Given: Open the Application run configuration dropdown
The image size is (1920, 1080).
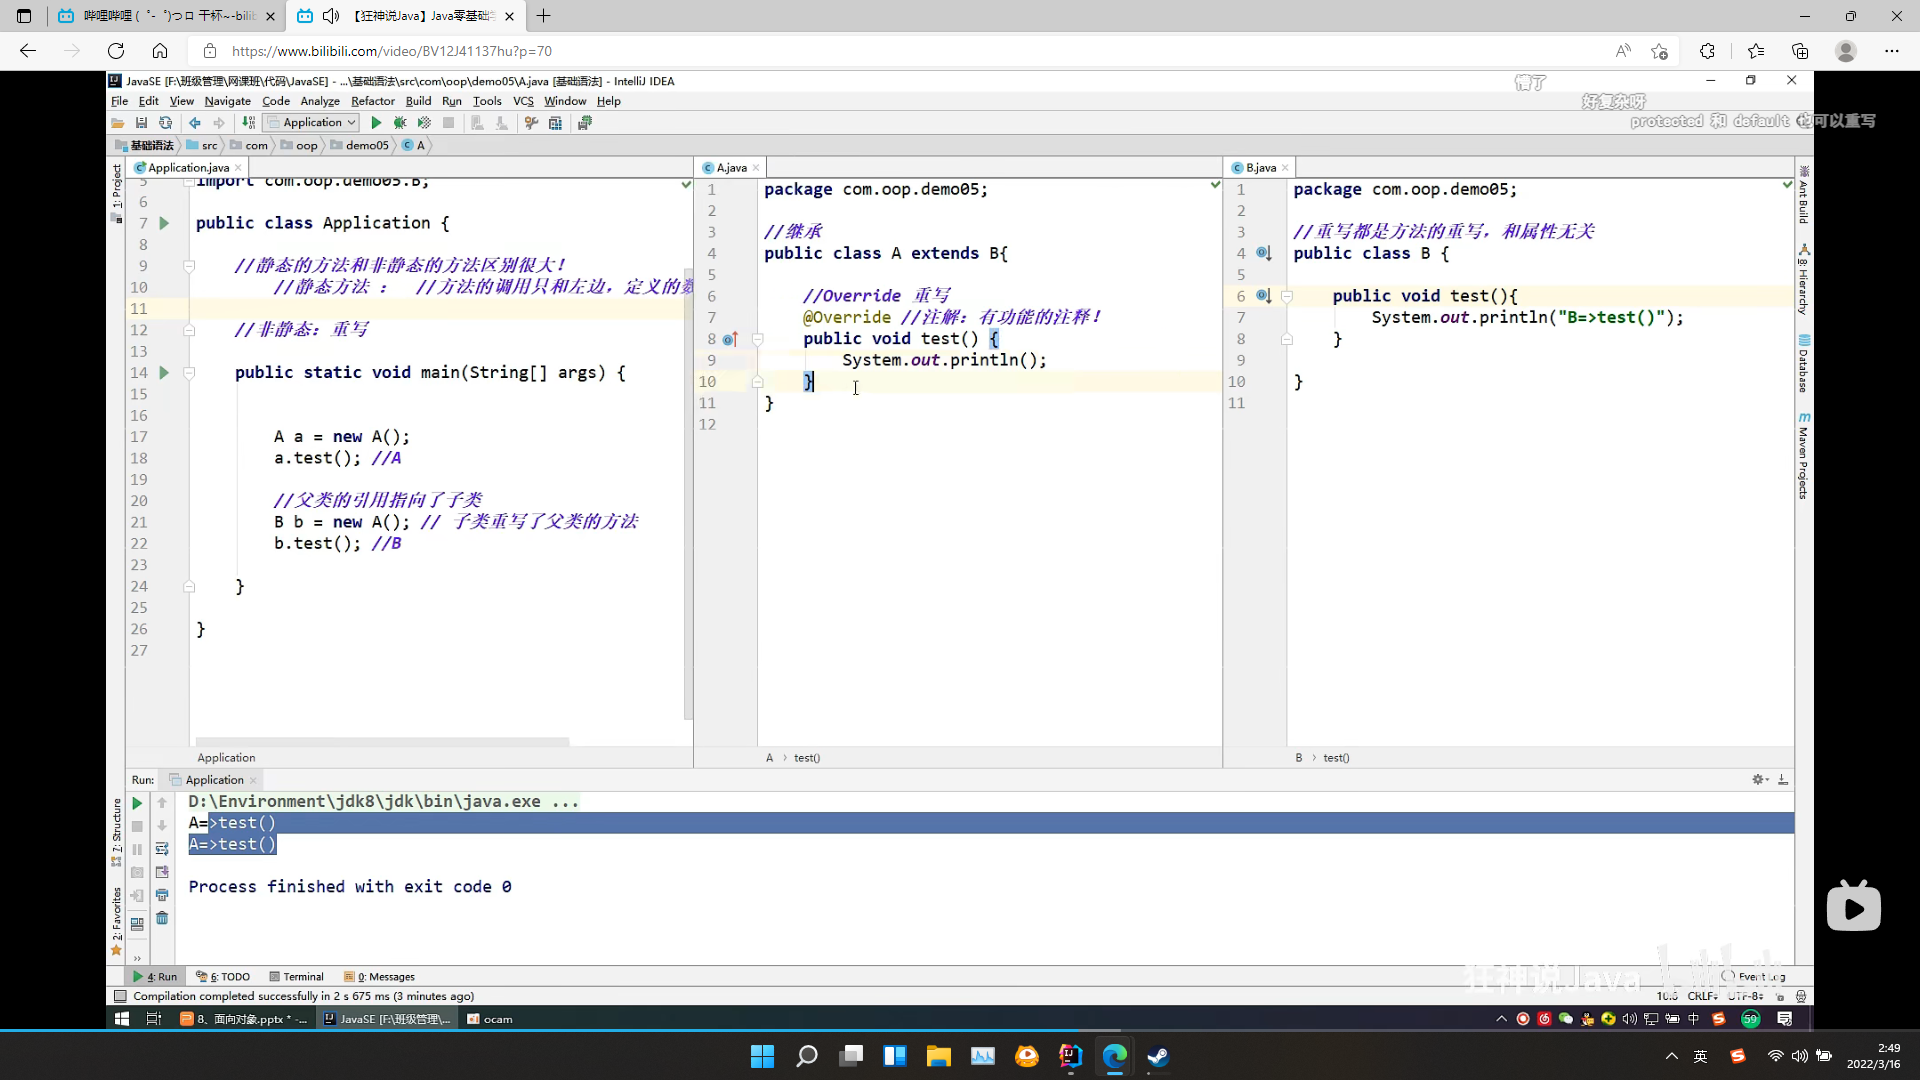Looking at the screenshot, I should coord(312,123).
